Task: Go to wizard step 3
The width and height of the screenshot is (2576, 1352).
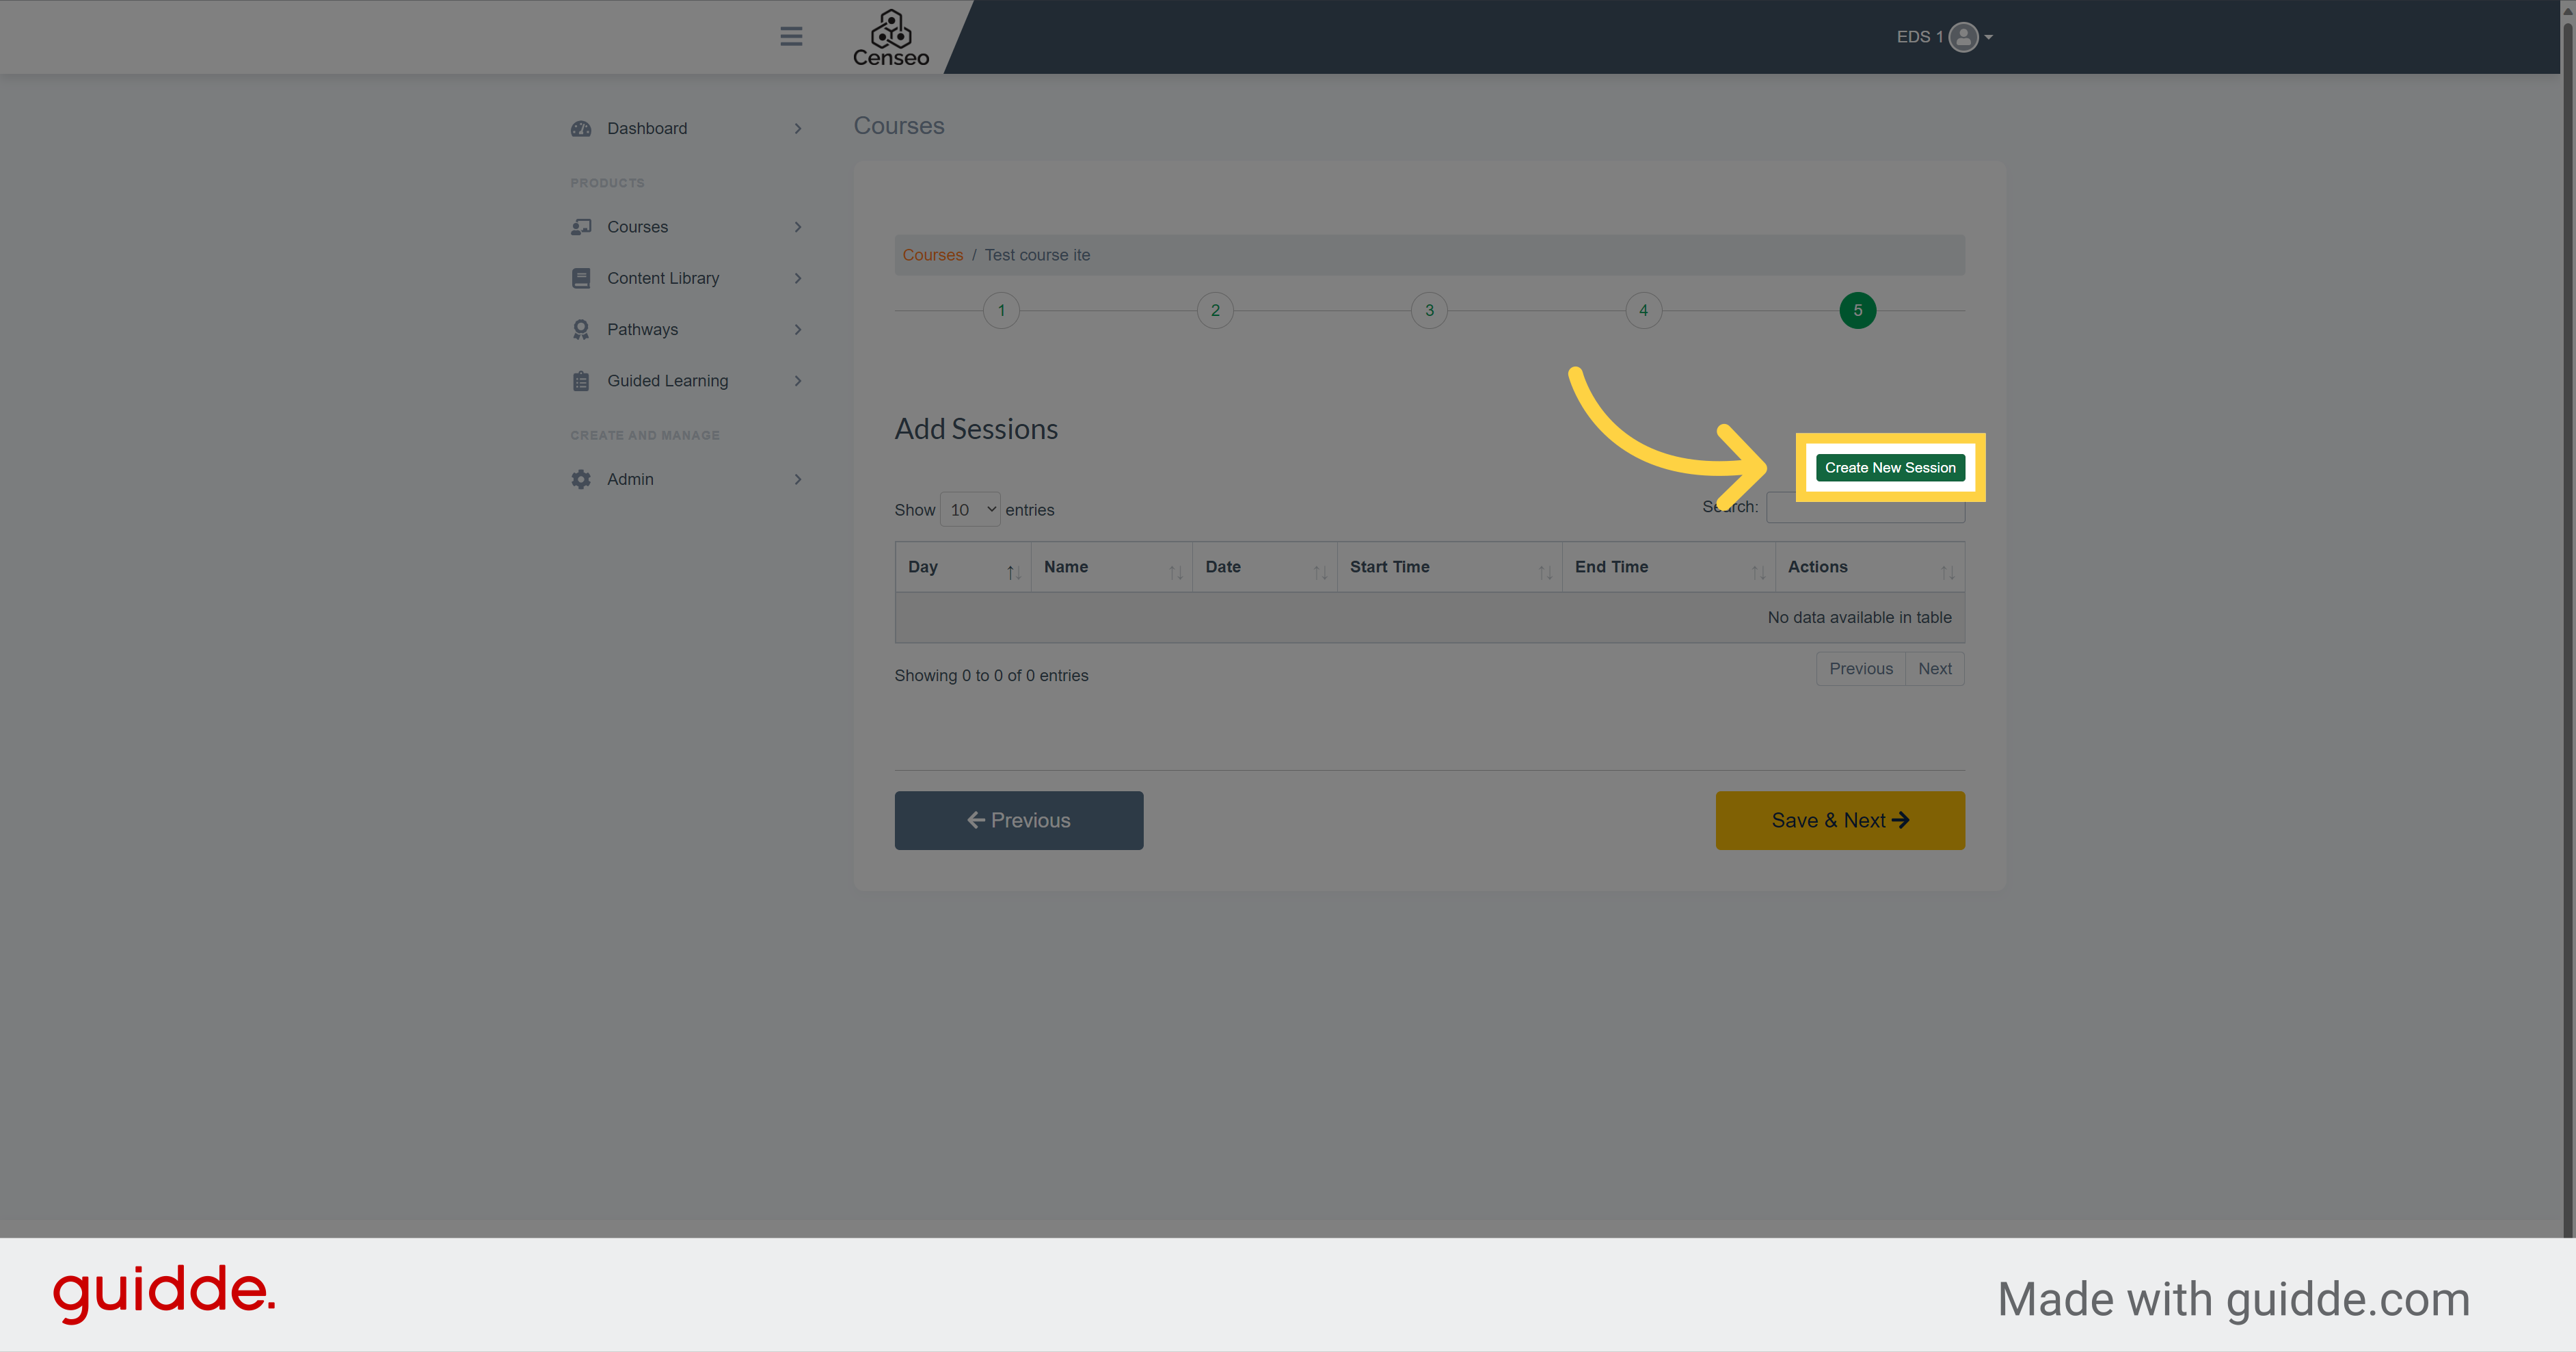Action: (x=1429, y=310)
